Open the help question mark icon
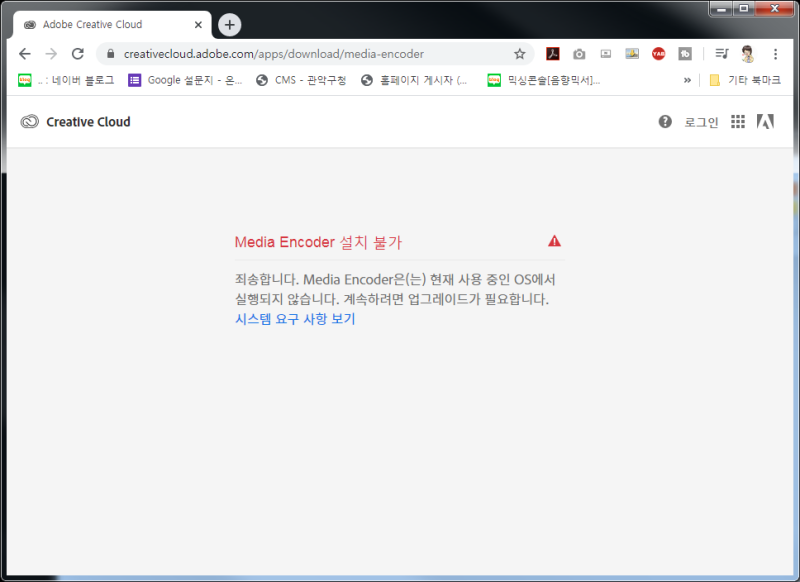 click(665, 121)
